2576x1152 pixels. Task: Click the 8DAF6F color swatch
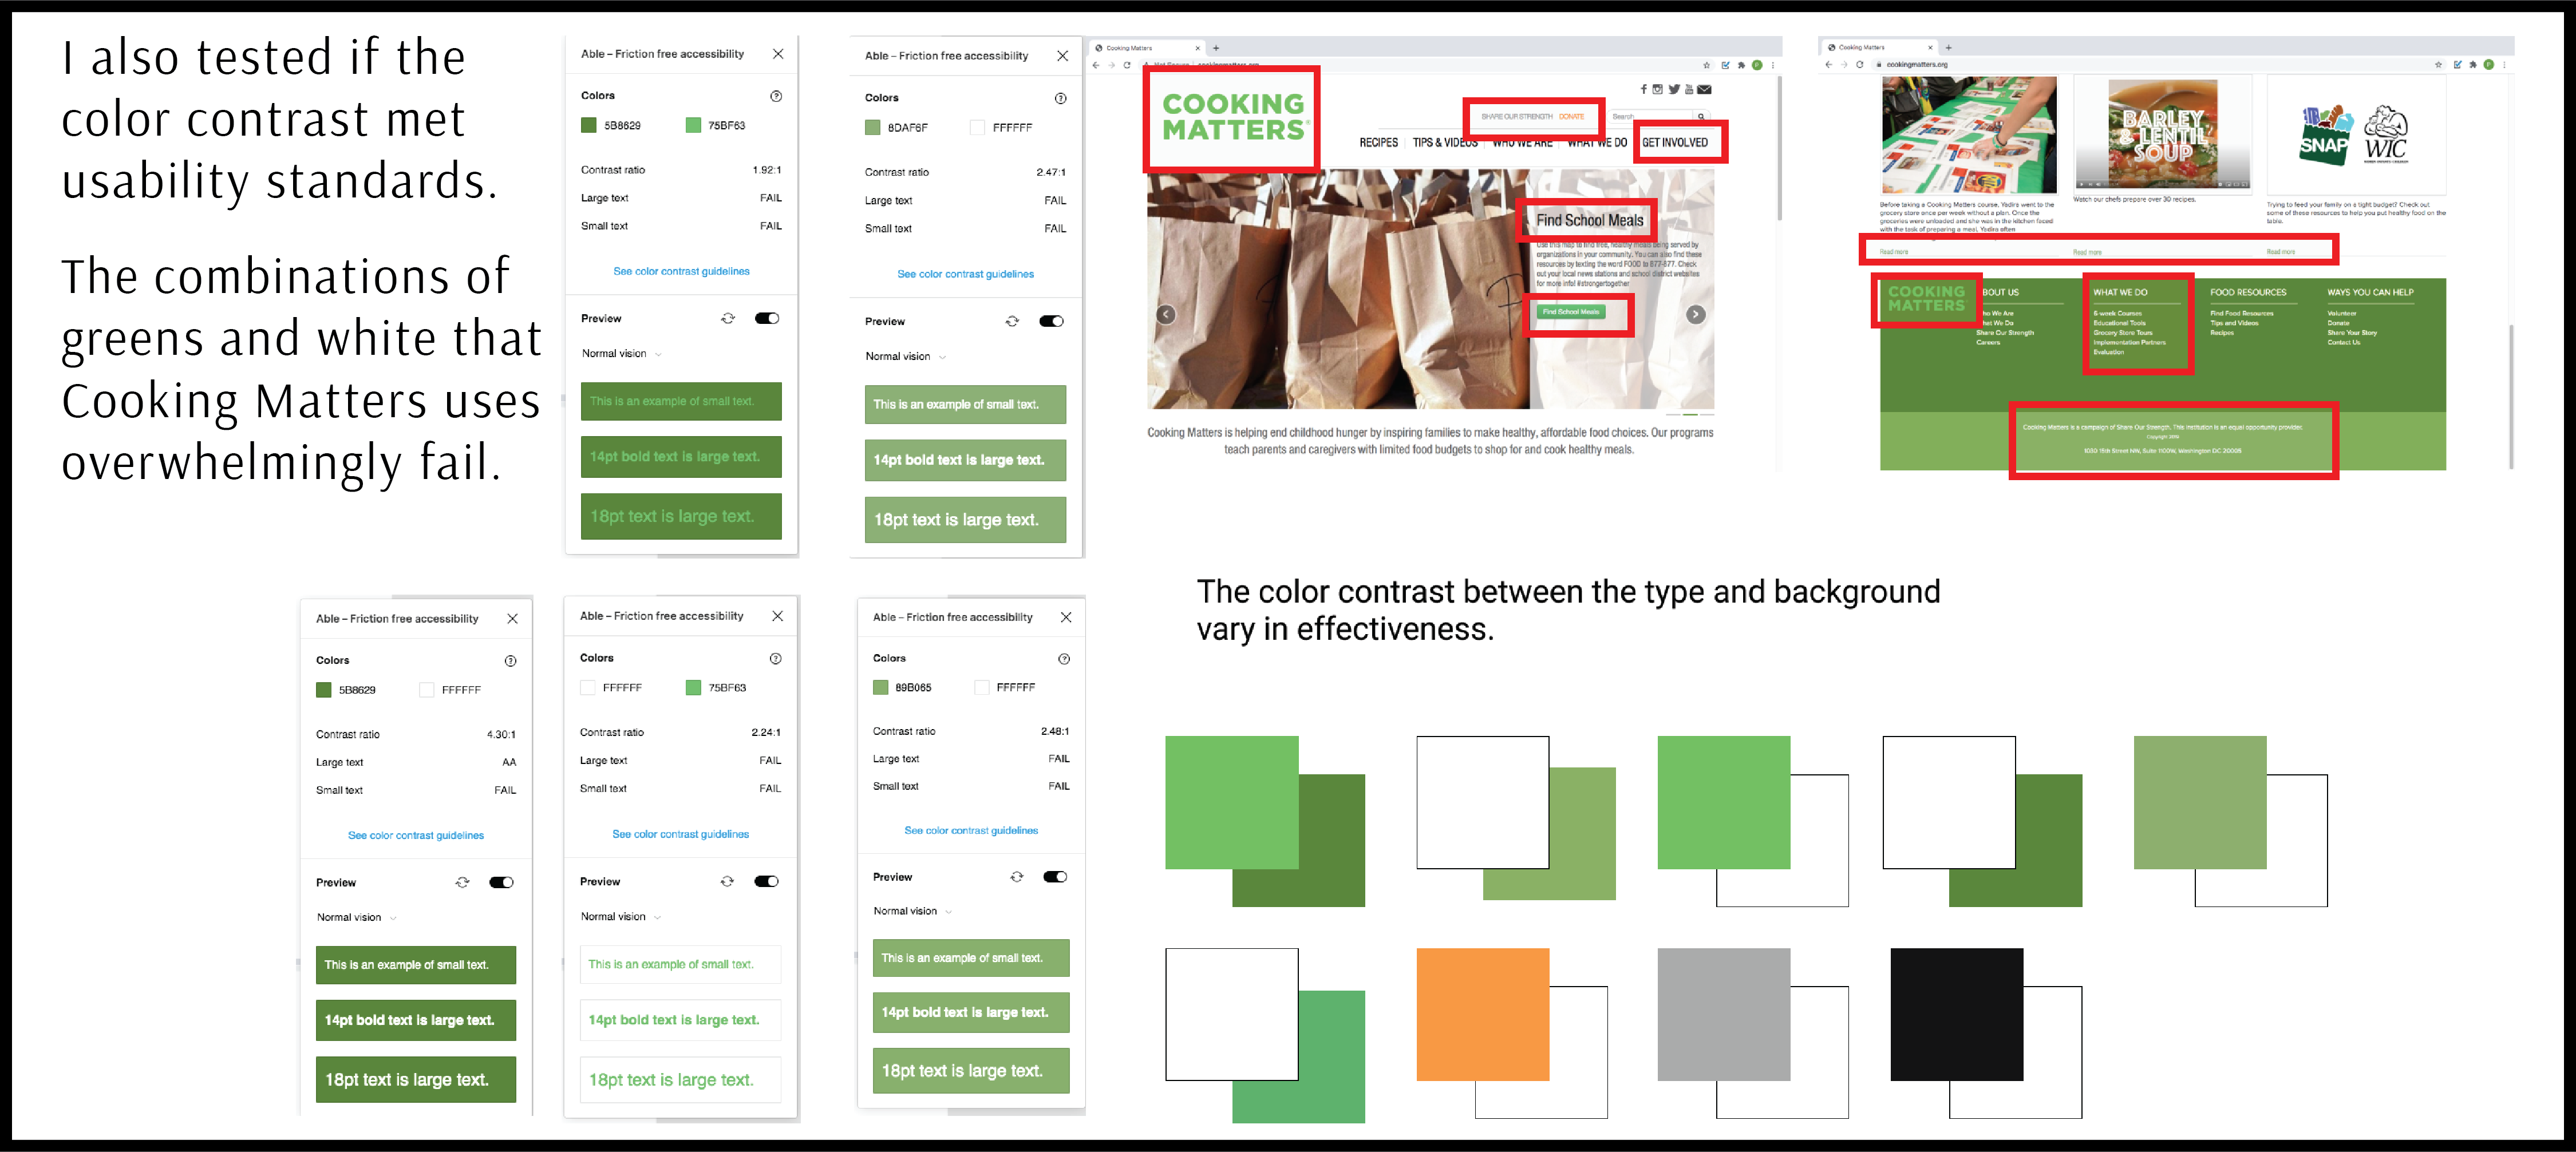point(872,127)
